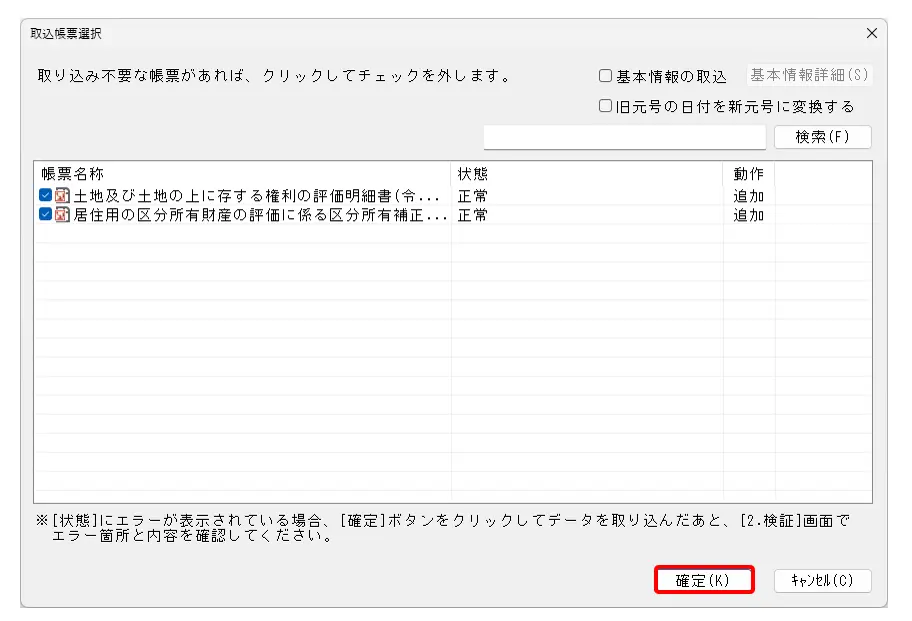Open 基本情報詳細(S) details button
Image resolution: width=912 pixels, height=621 pixels.
pos(809,75)
